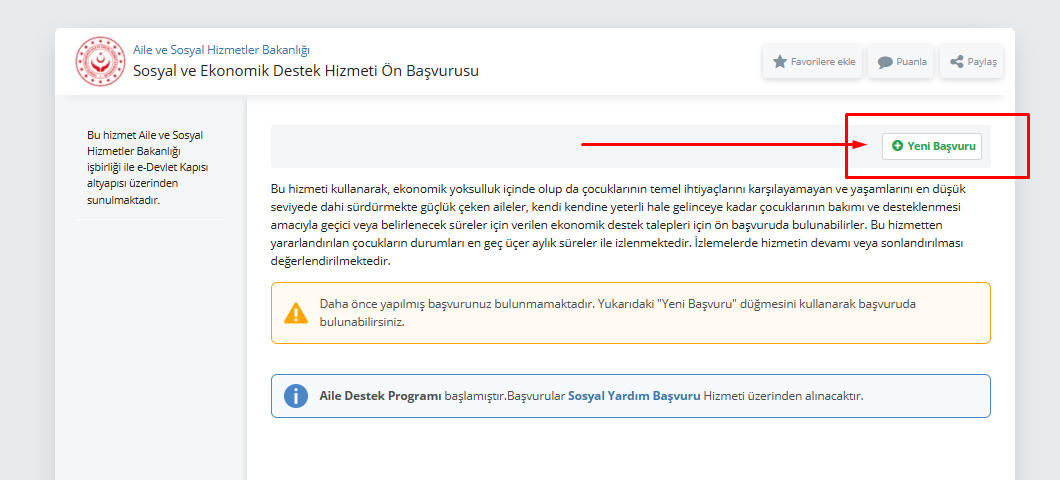Click the star icon for favorites

click(x=780, y=62)
